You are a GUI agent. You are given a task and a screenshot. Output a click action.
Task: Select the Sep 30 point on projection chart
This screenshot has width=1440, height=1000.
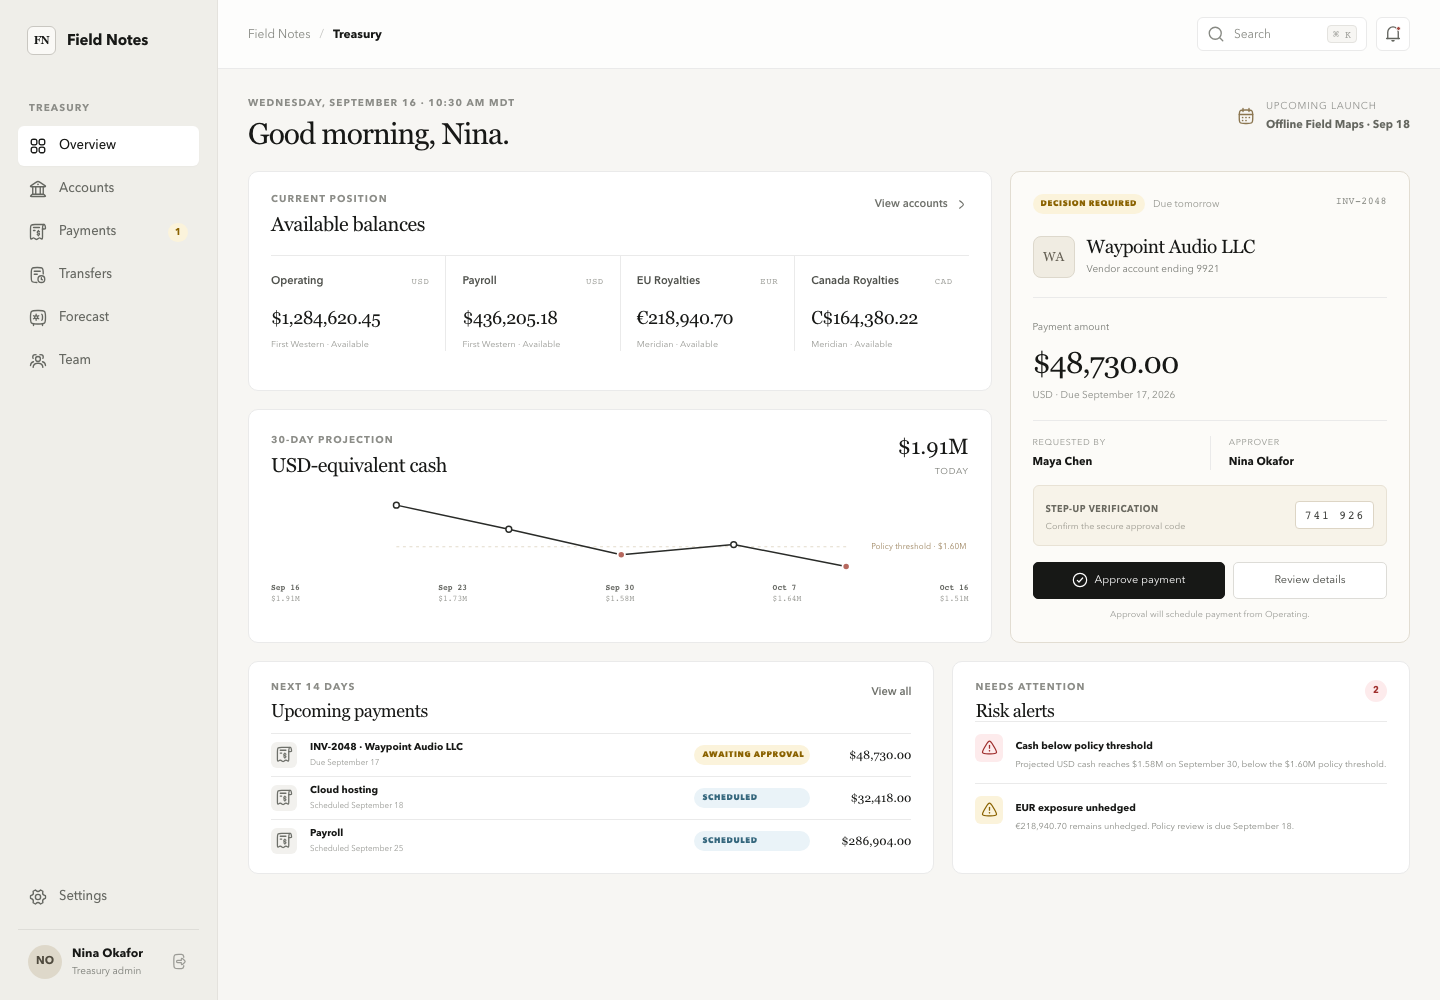pyautogui.click(x=621, y=554)
